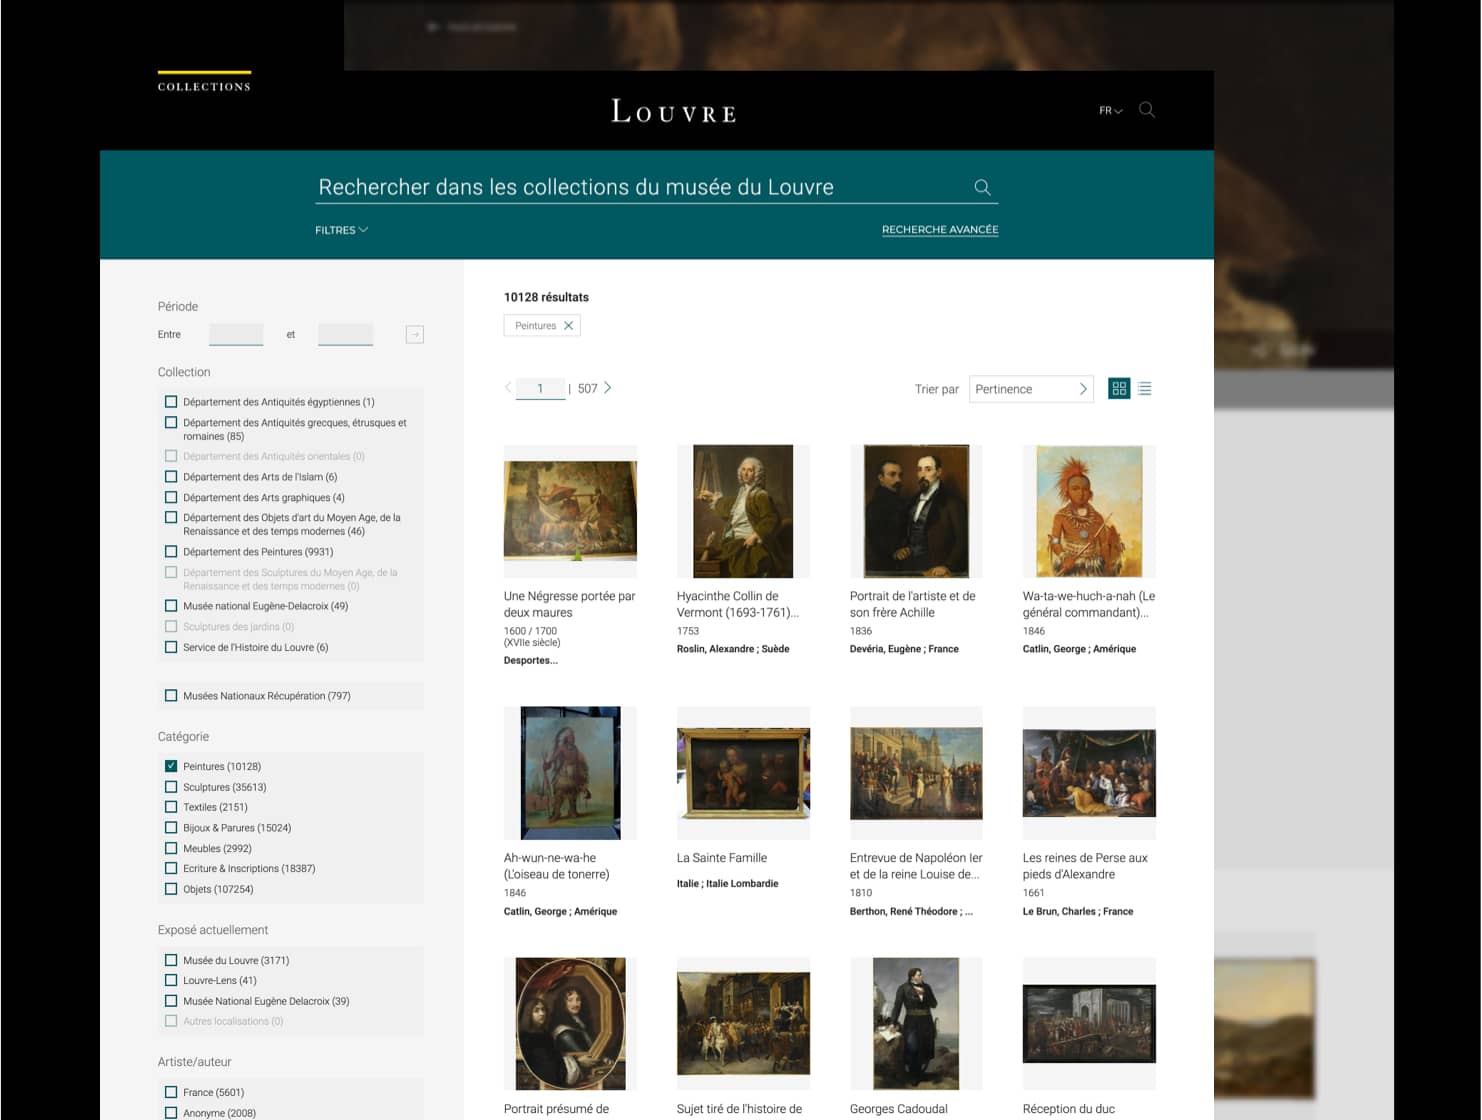Go to previous results page arrow
This screenshot has height=1120, width=1482.
tap(508, 388)
